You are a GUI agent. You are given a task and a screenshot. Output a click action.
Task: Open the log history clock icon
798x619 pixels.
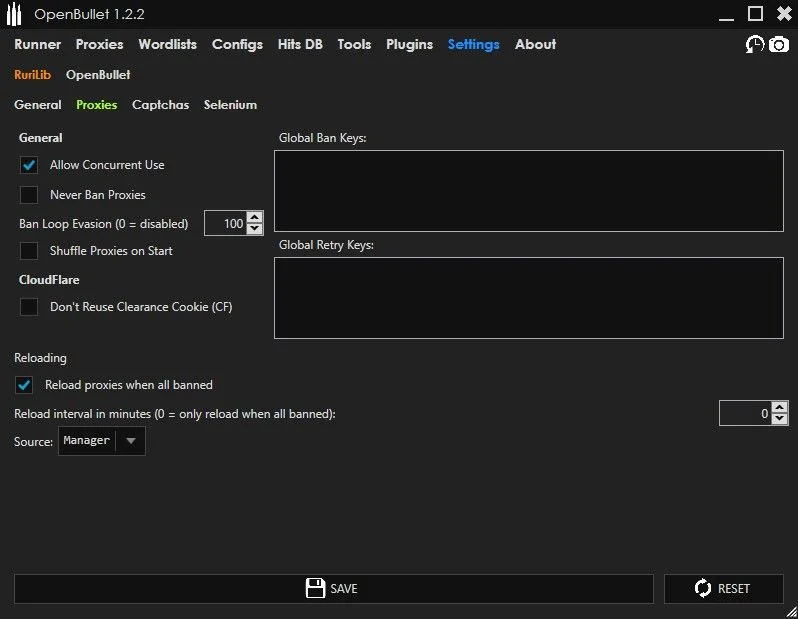(755, 44)
